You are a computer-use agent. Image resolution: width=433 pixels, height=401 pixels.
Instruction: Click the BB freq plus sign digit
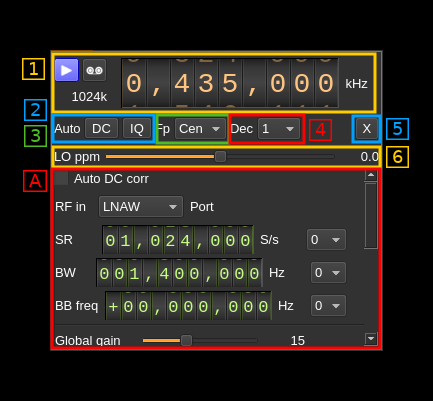113,306
